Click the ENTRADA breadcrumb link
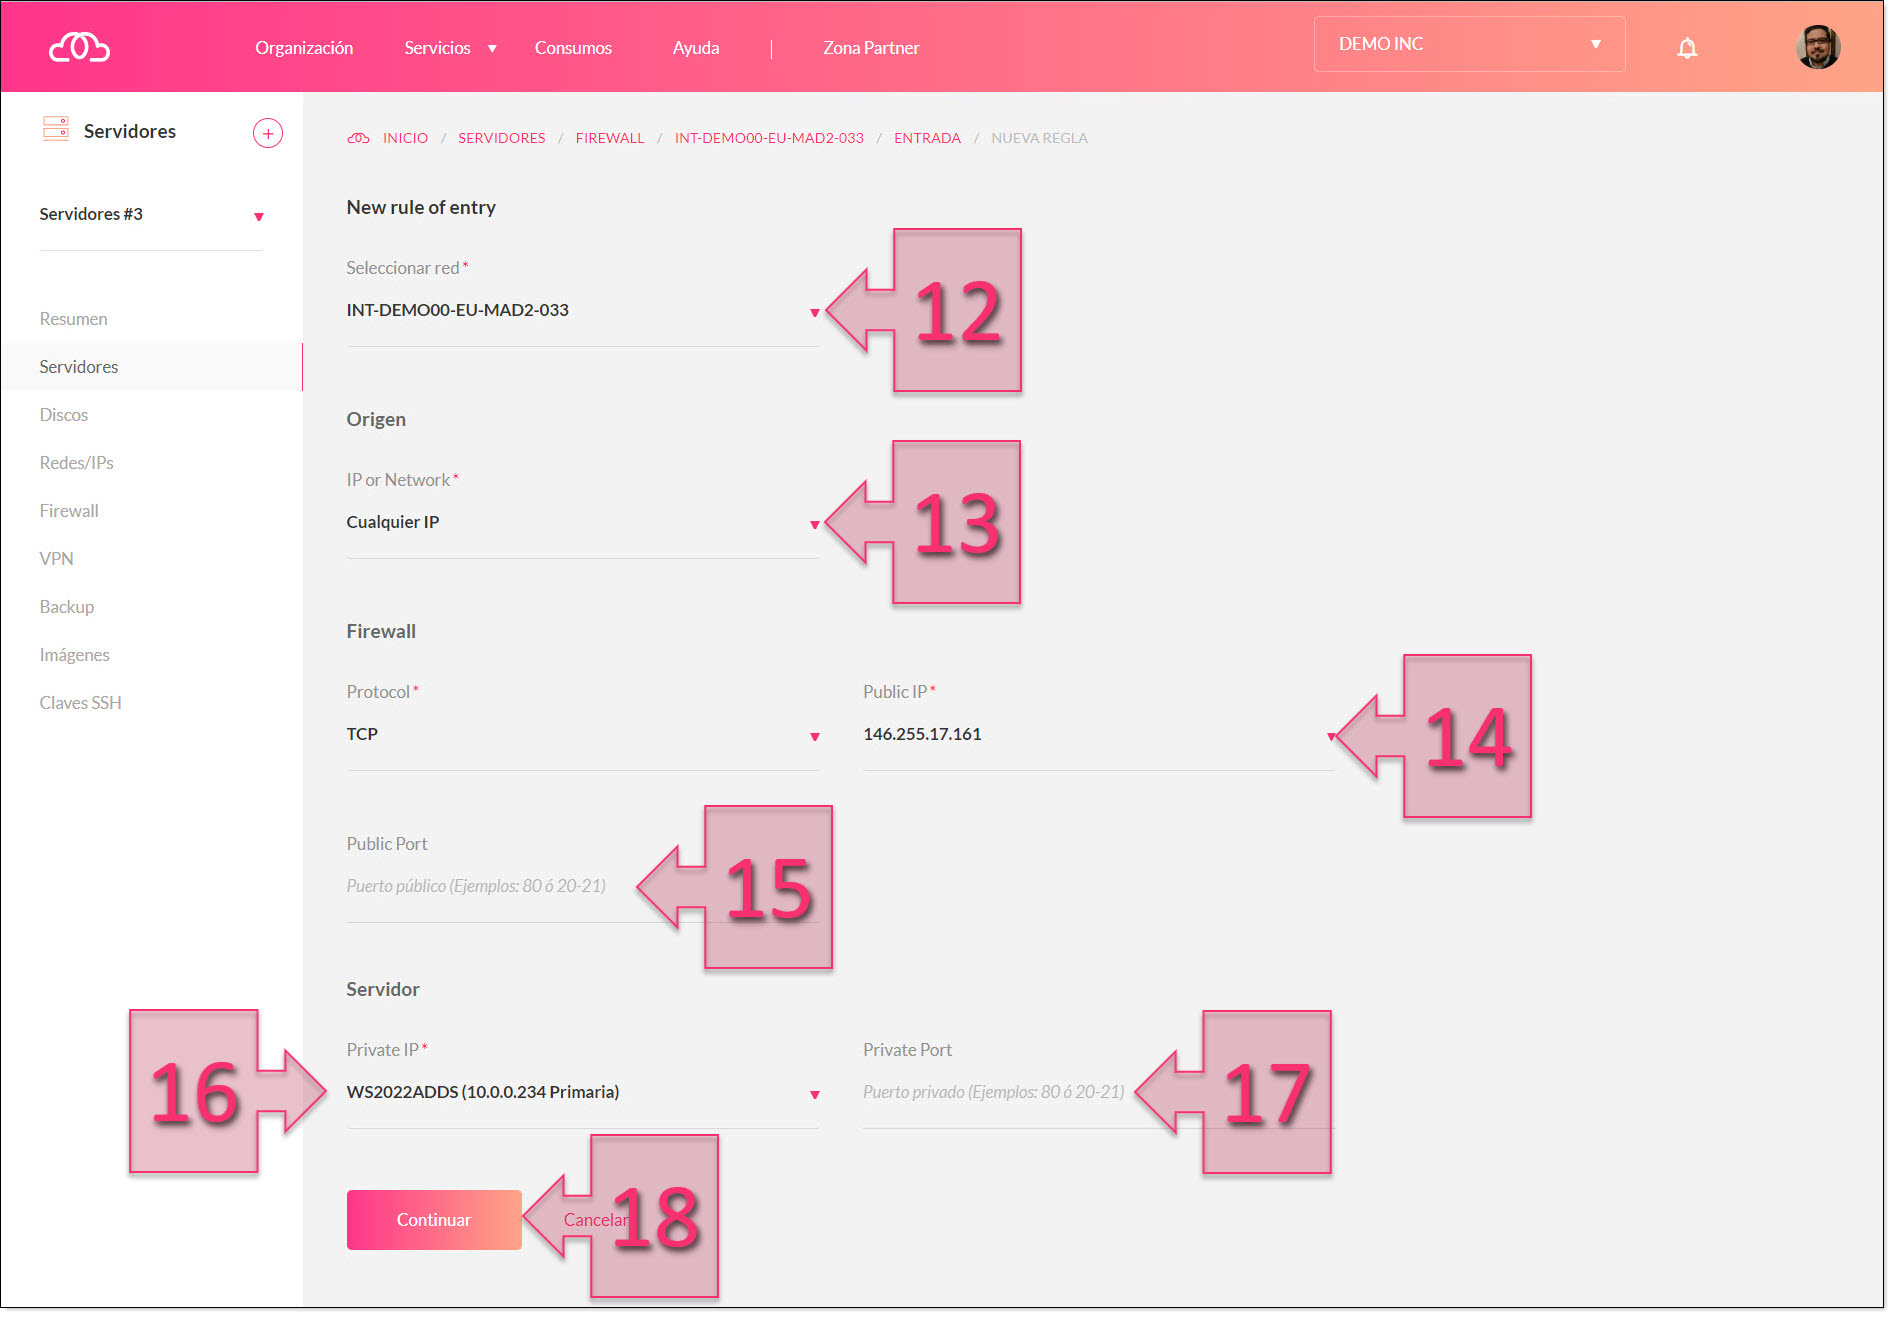The height and width of the screenshot is (1335, 1892). pos(926,138)
